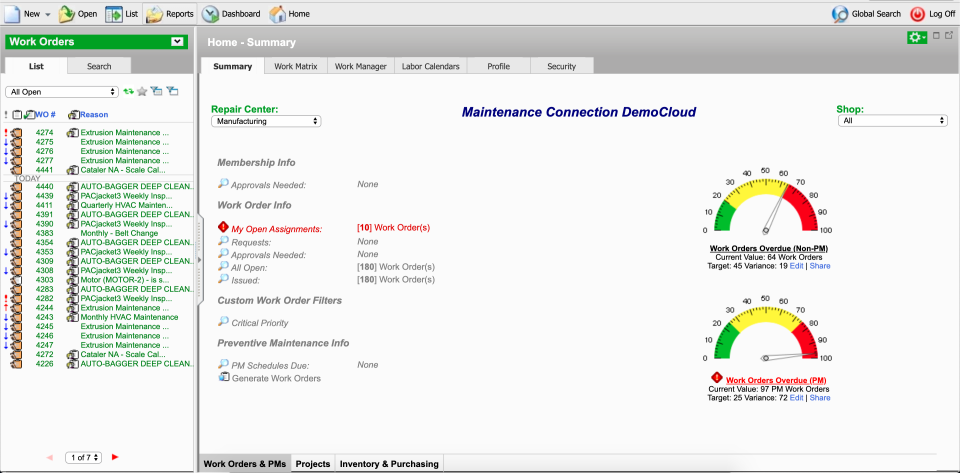
Task: Switch to the Search tab in left panel
Action: tap(99, 66)
